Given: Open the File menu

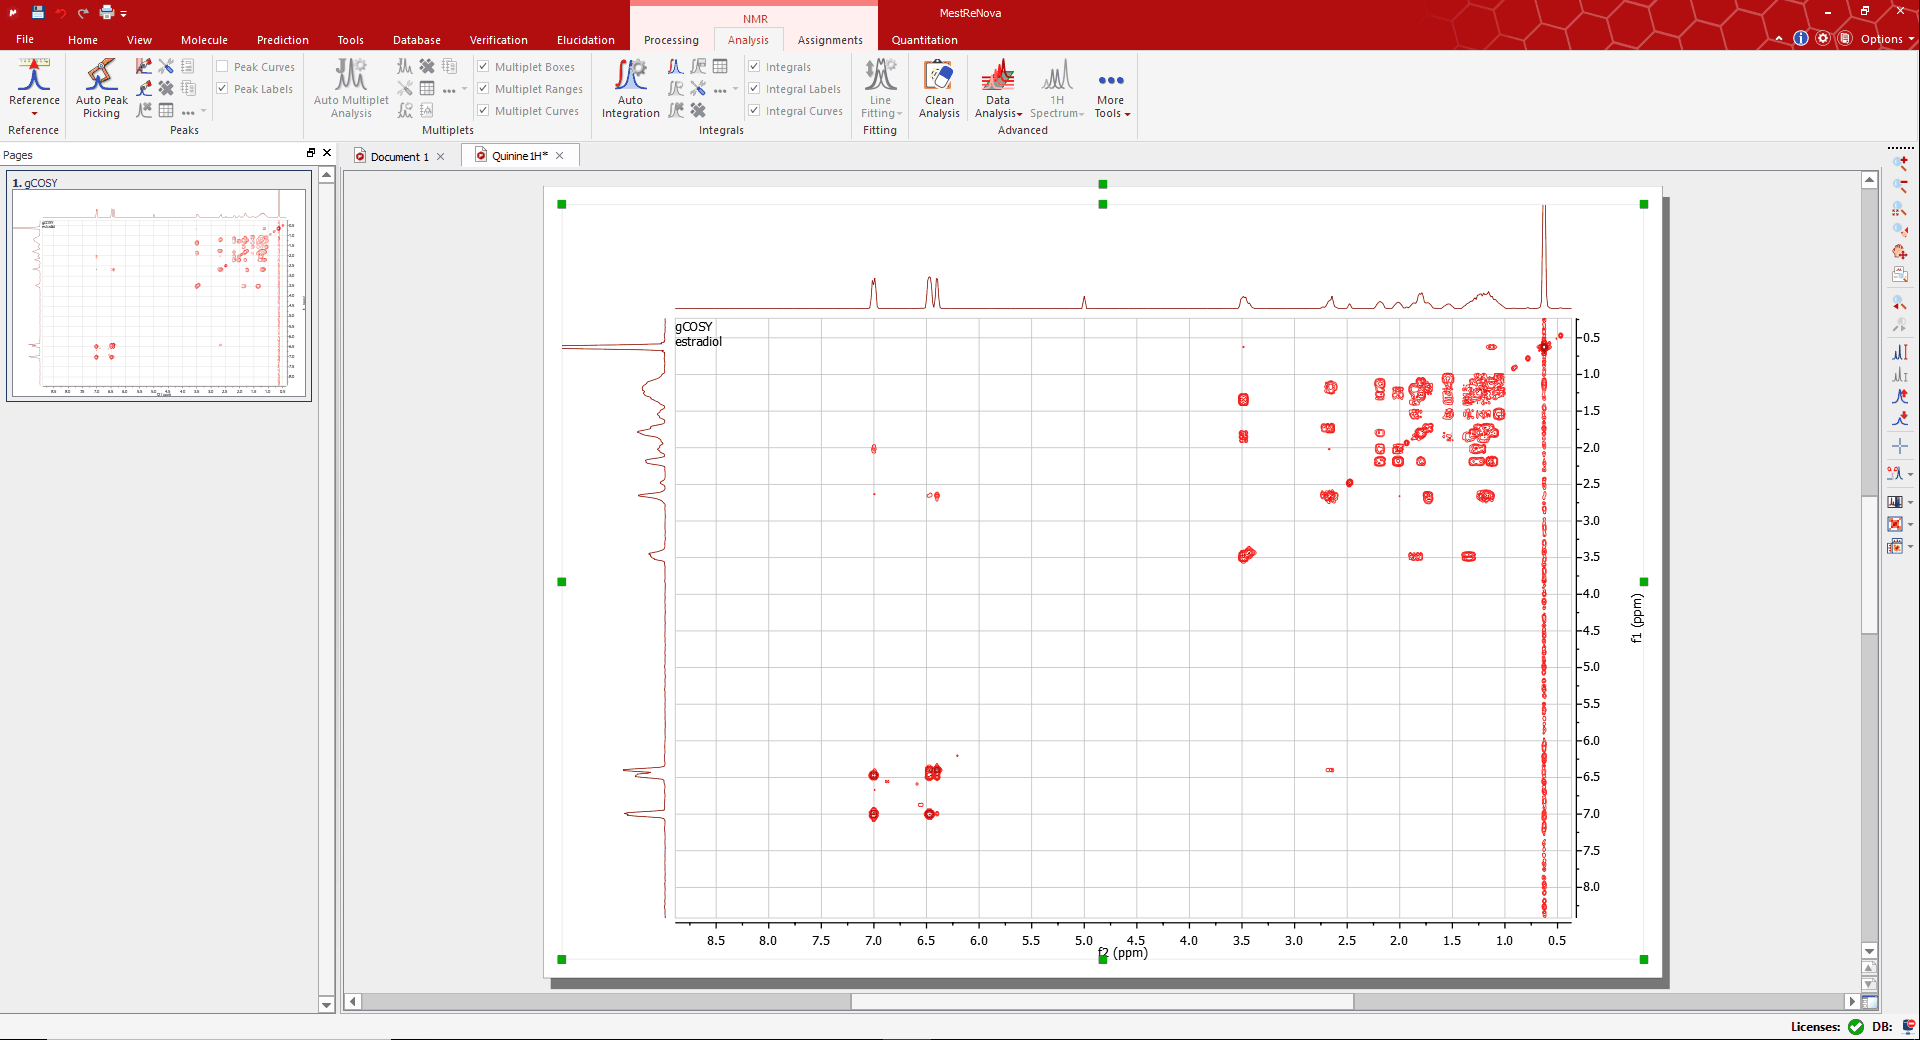Looking at the screenshot, I should coord(25,40).
